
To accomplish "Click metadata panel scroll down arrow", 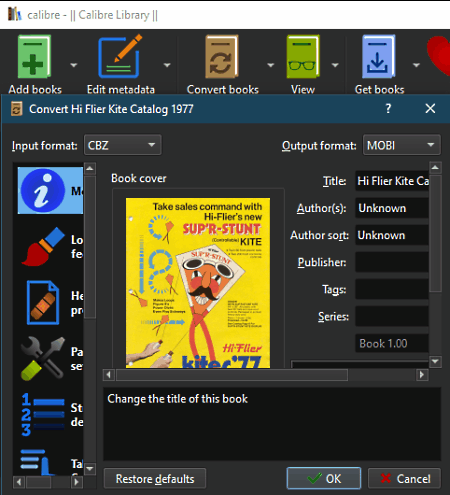I will [435, 361].
